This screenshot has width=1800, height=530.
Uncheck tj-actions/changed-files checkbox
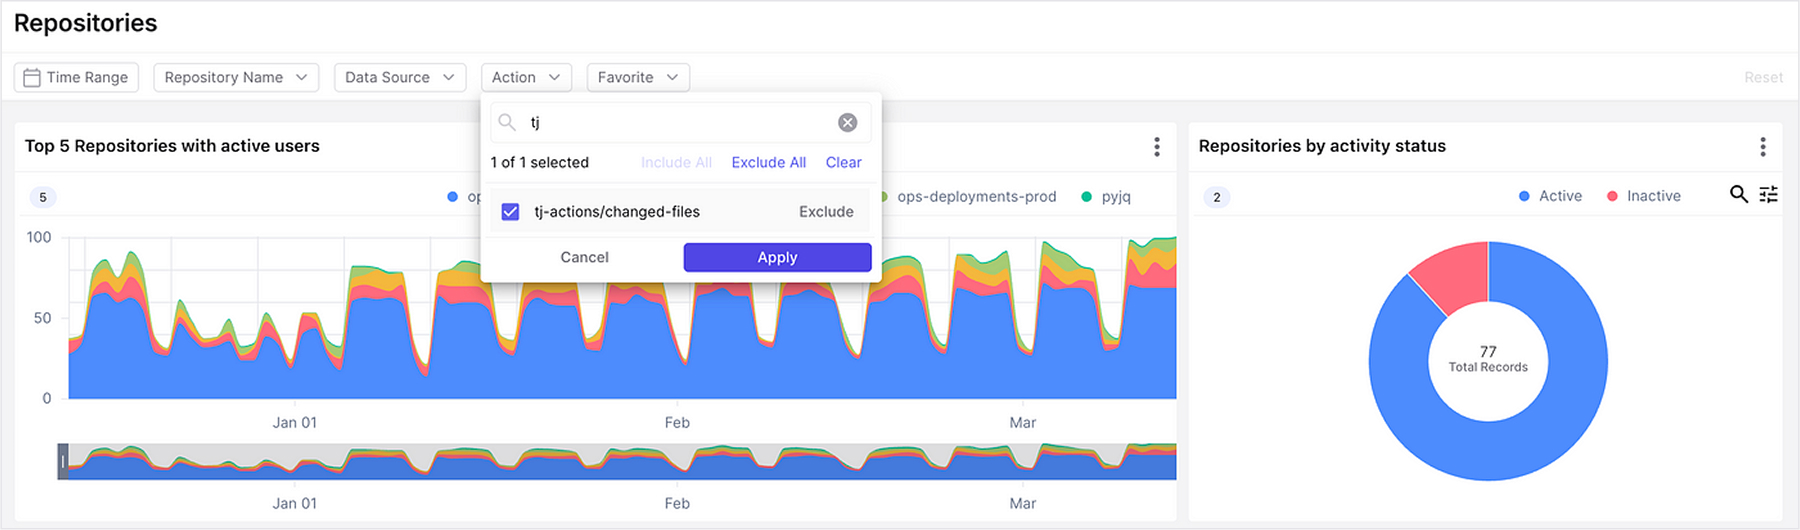tap(510, 212)
